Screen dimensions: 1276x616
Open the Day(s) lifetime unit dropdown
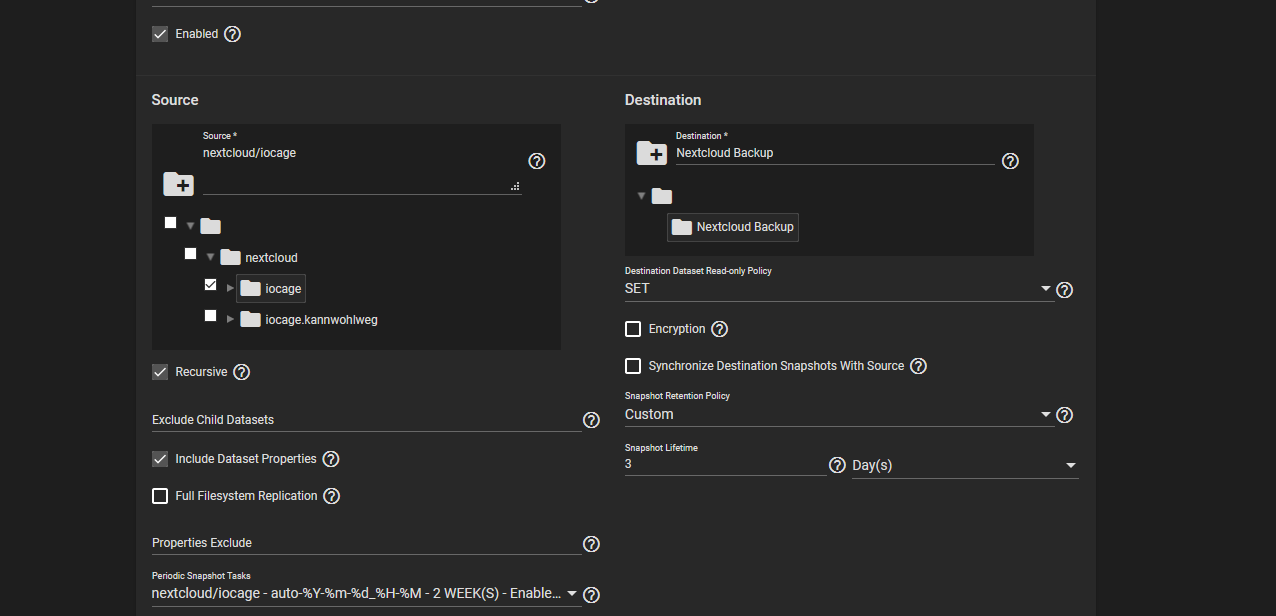tap(965, 466)
